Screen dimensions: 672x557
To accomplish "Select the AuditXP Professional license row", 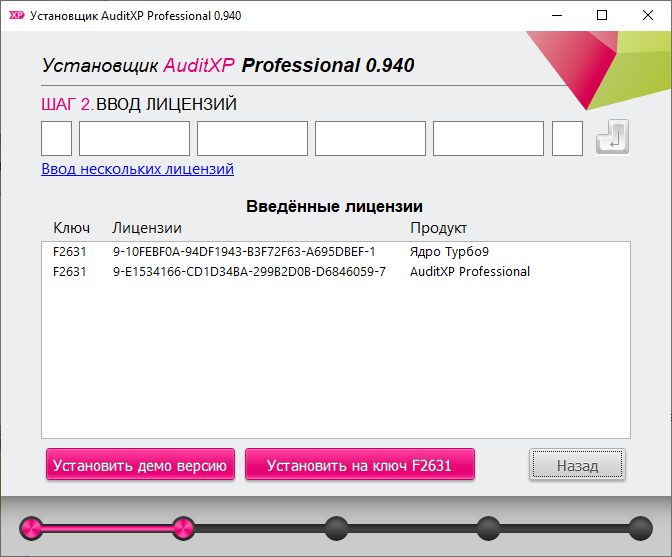I will [x=336, y=272].
